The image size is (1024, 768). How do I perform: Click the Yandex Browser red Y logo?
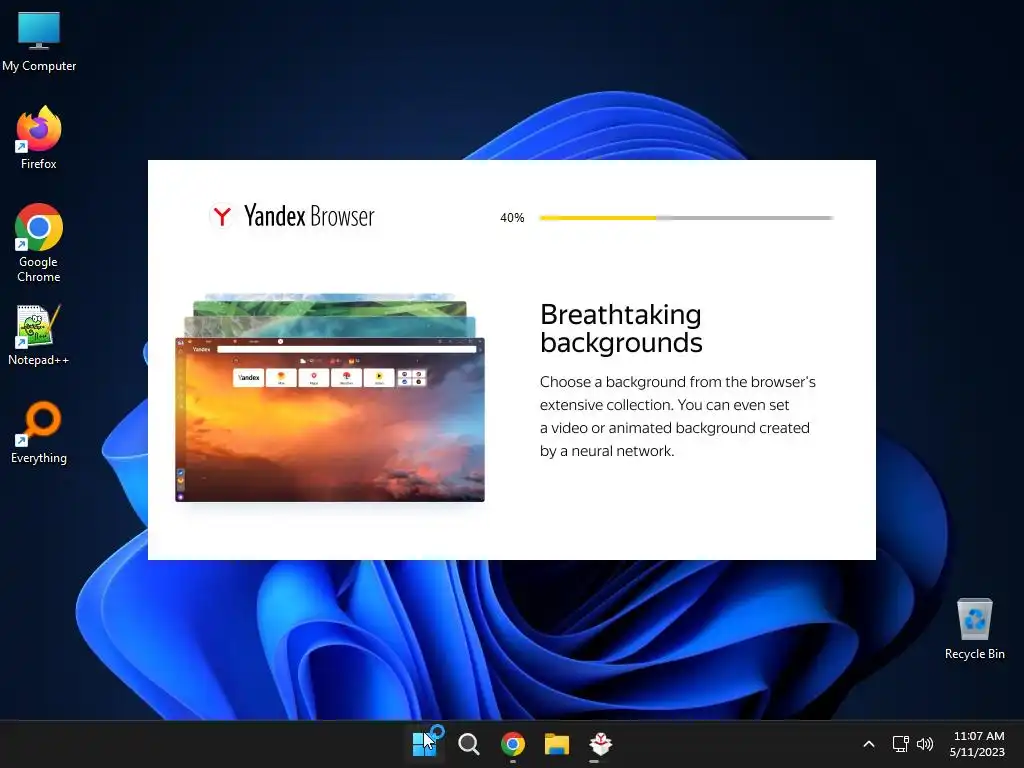coord(222,216)
